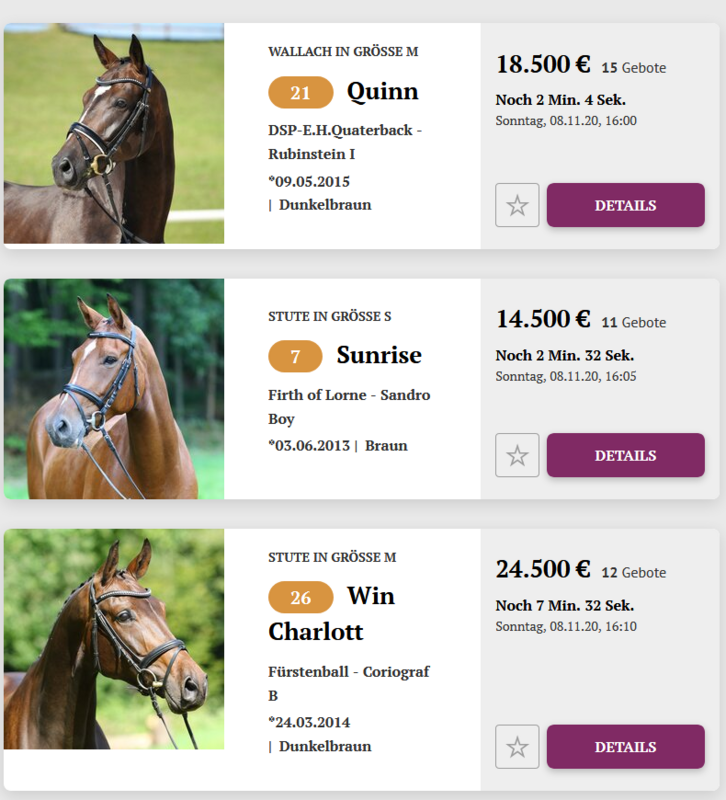The width and height of the screenshot is (726, 800).
Task: Click Win Charlott's horse photo
Action: (x=114, y=639)
